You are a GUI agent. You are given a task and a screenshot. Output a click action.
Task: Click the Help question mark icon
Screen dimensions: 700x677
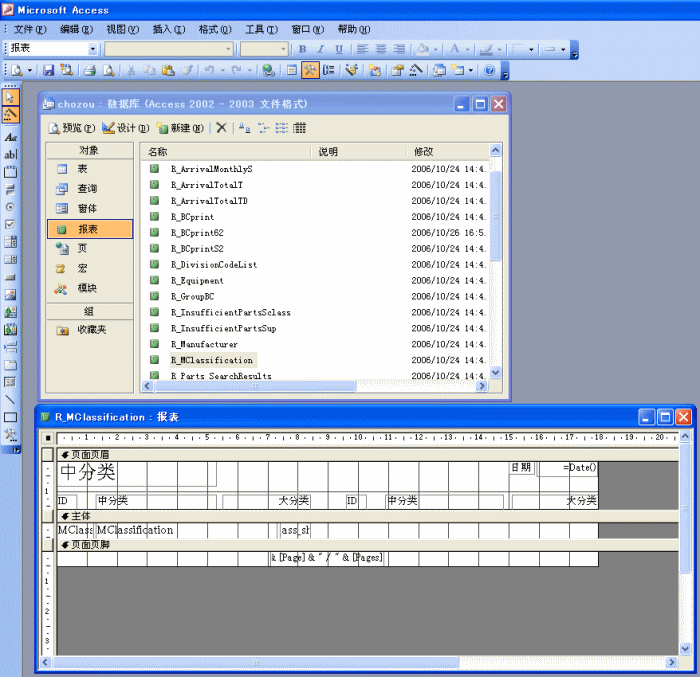490,70
